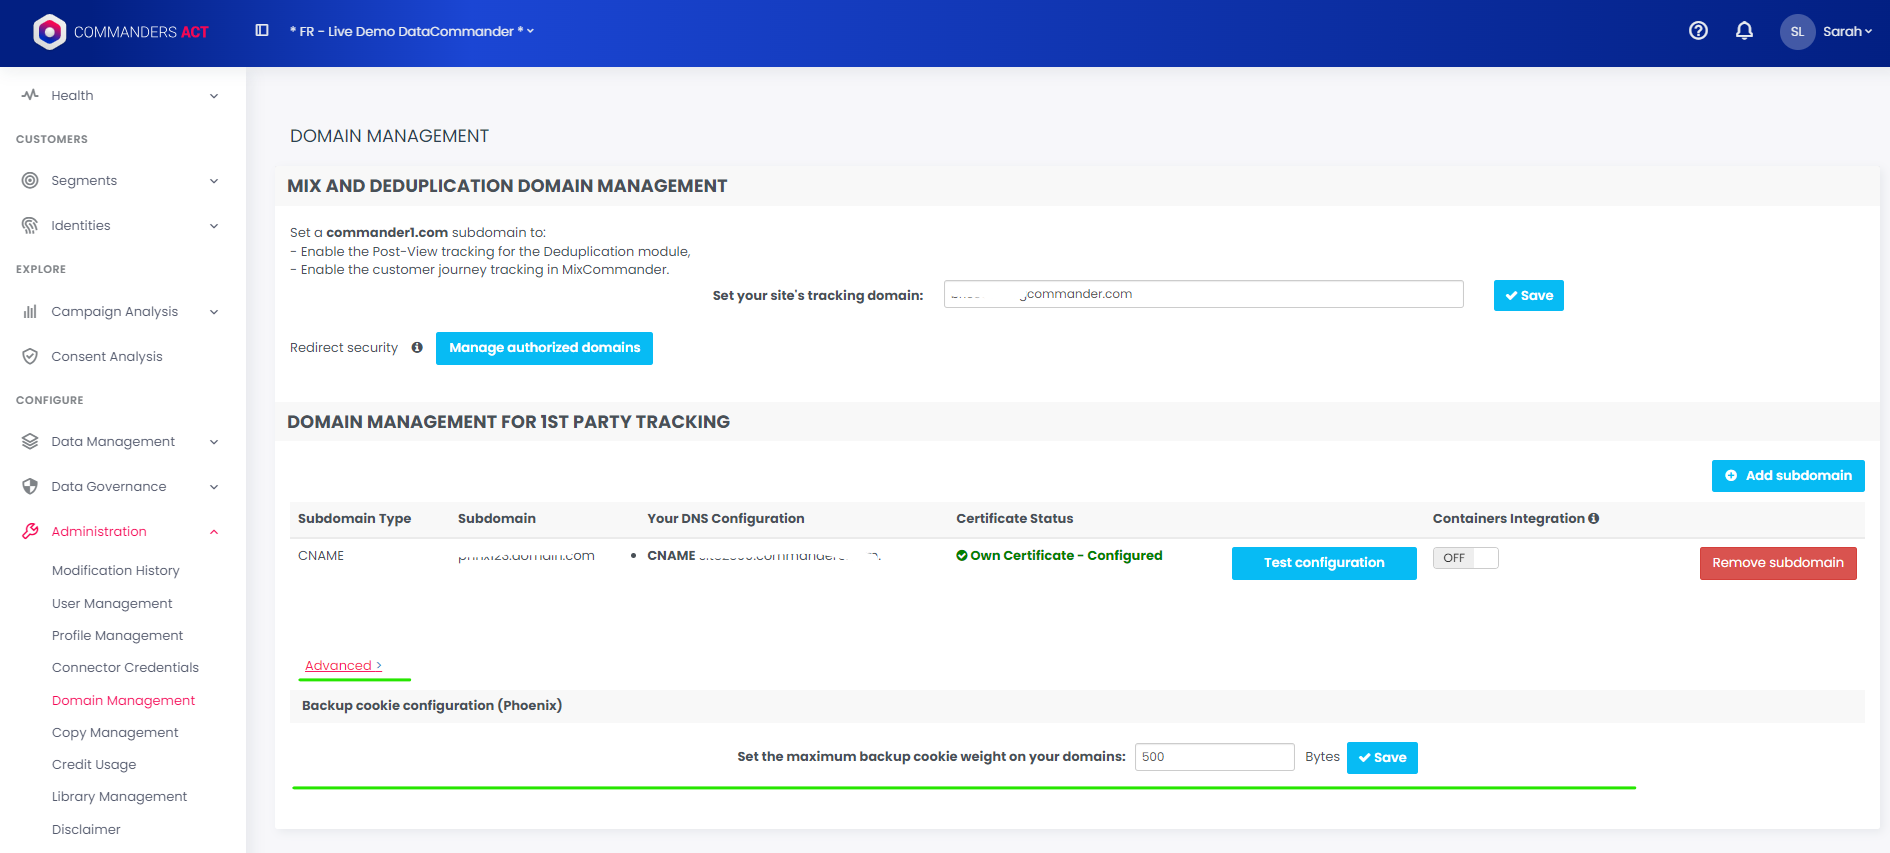Toggle the sidebar collapse icon
This screenshot has height=853, width=1890.
coord(262,31)
